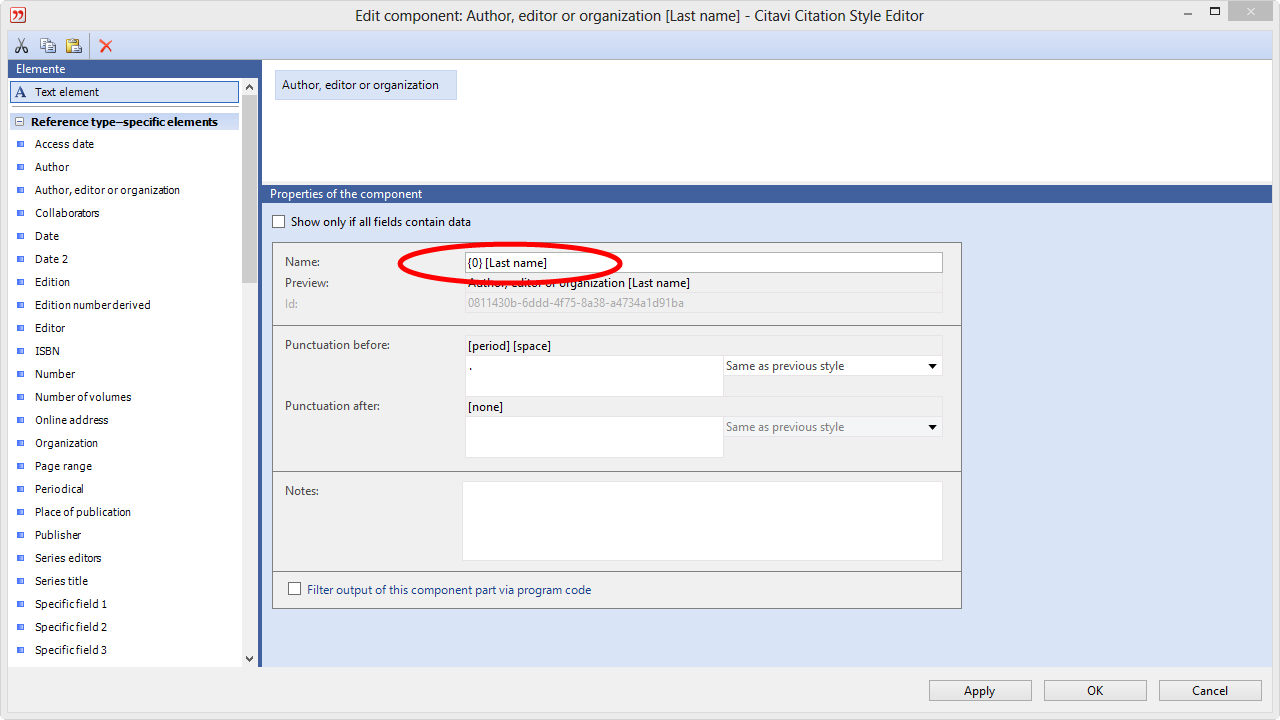
Task: Select the Edition element
Action: click(52, 282)
